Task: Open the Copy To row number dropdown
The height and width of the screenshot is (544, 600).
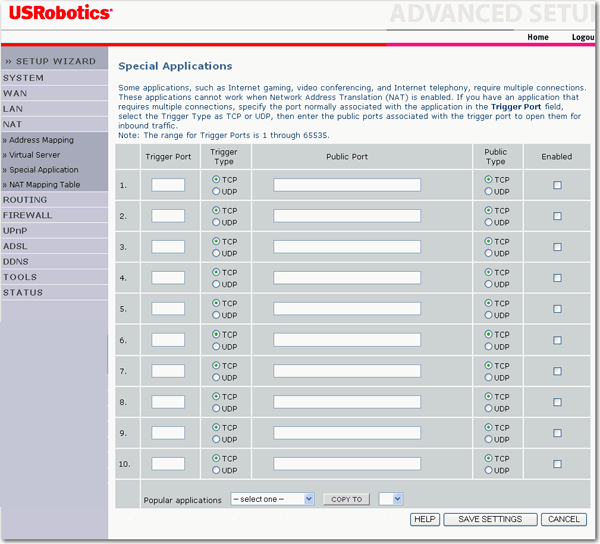Action: 391,499
